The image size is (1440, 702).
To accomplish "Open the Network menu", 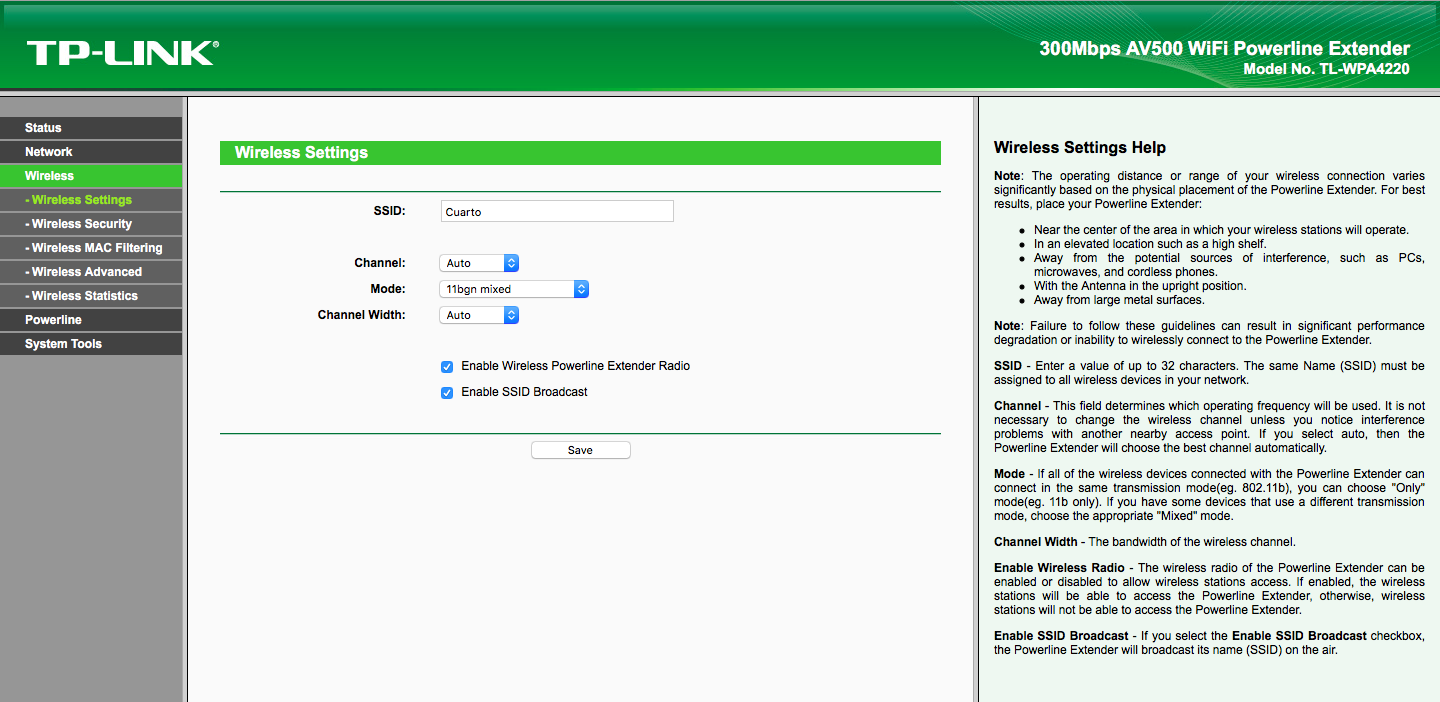I will coord(91,152).
